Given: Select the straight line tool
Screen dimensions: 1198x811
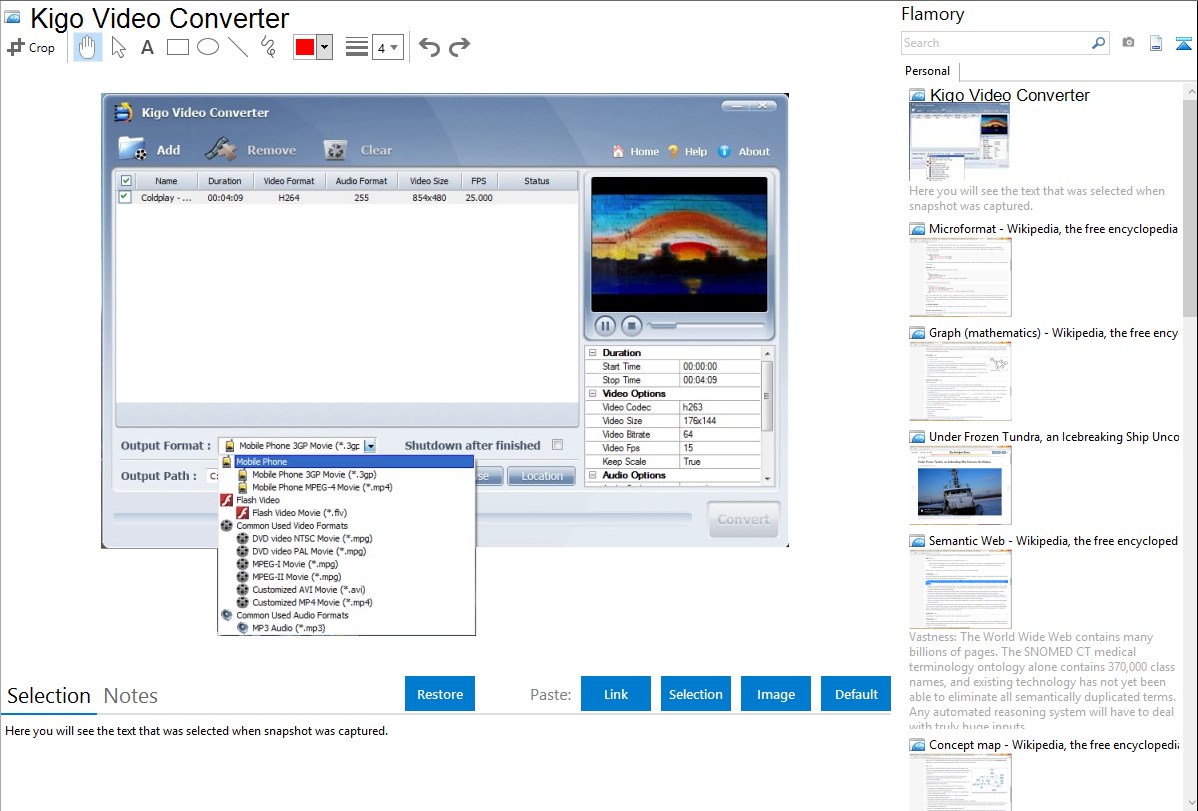Looking at the screenshot, I should 238,47.
